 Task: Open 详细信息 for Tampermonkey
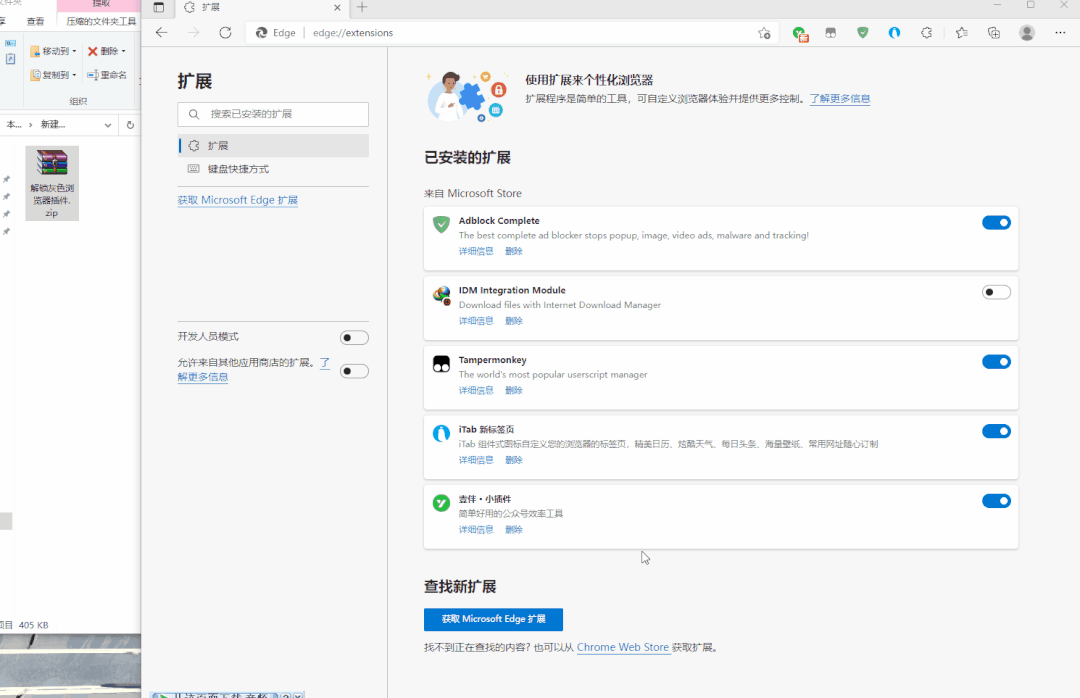coord(476,390)
